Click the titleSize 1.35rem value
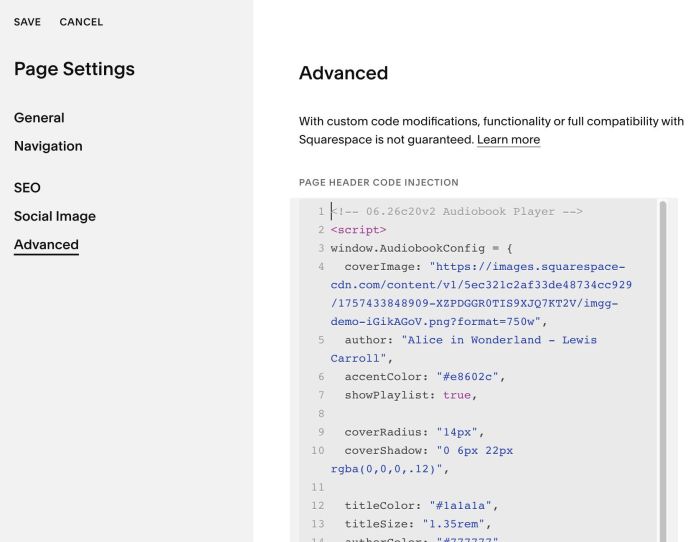The height and width of the screenshot is (542, 700). click(x=453, y=524)
